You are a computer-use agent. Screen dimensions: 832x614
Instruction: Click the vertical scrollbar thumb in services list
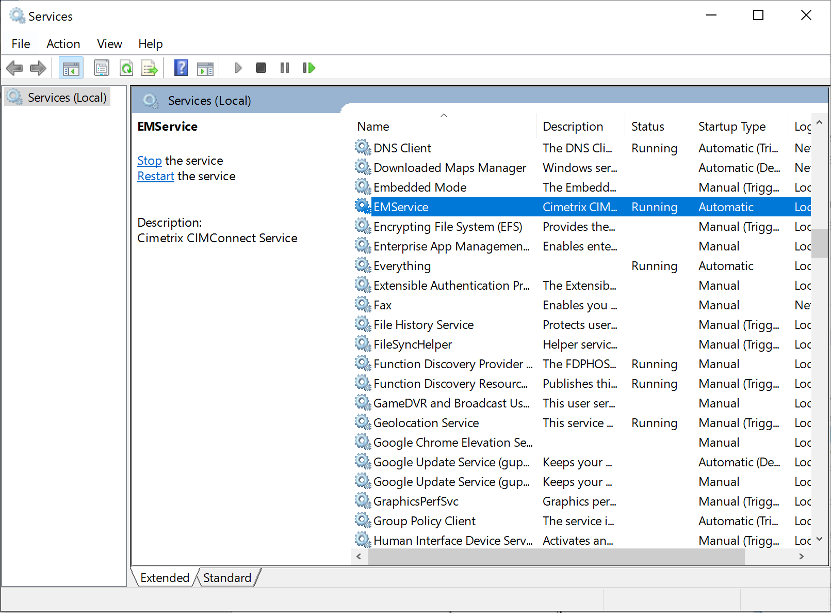pos(819,243)
